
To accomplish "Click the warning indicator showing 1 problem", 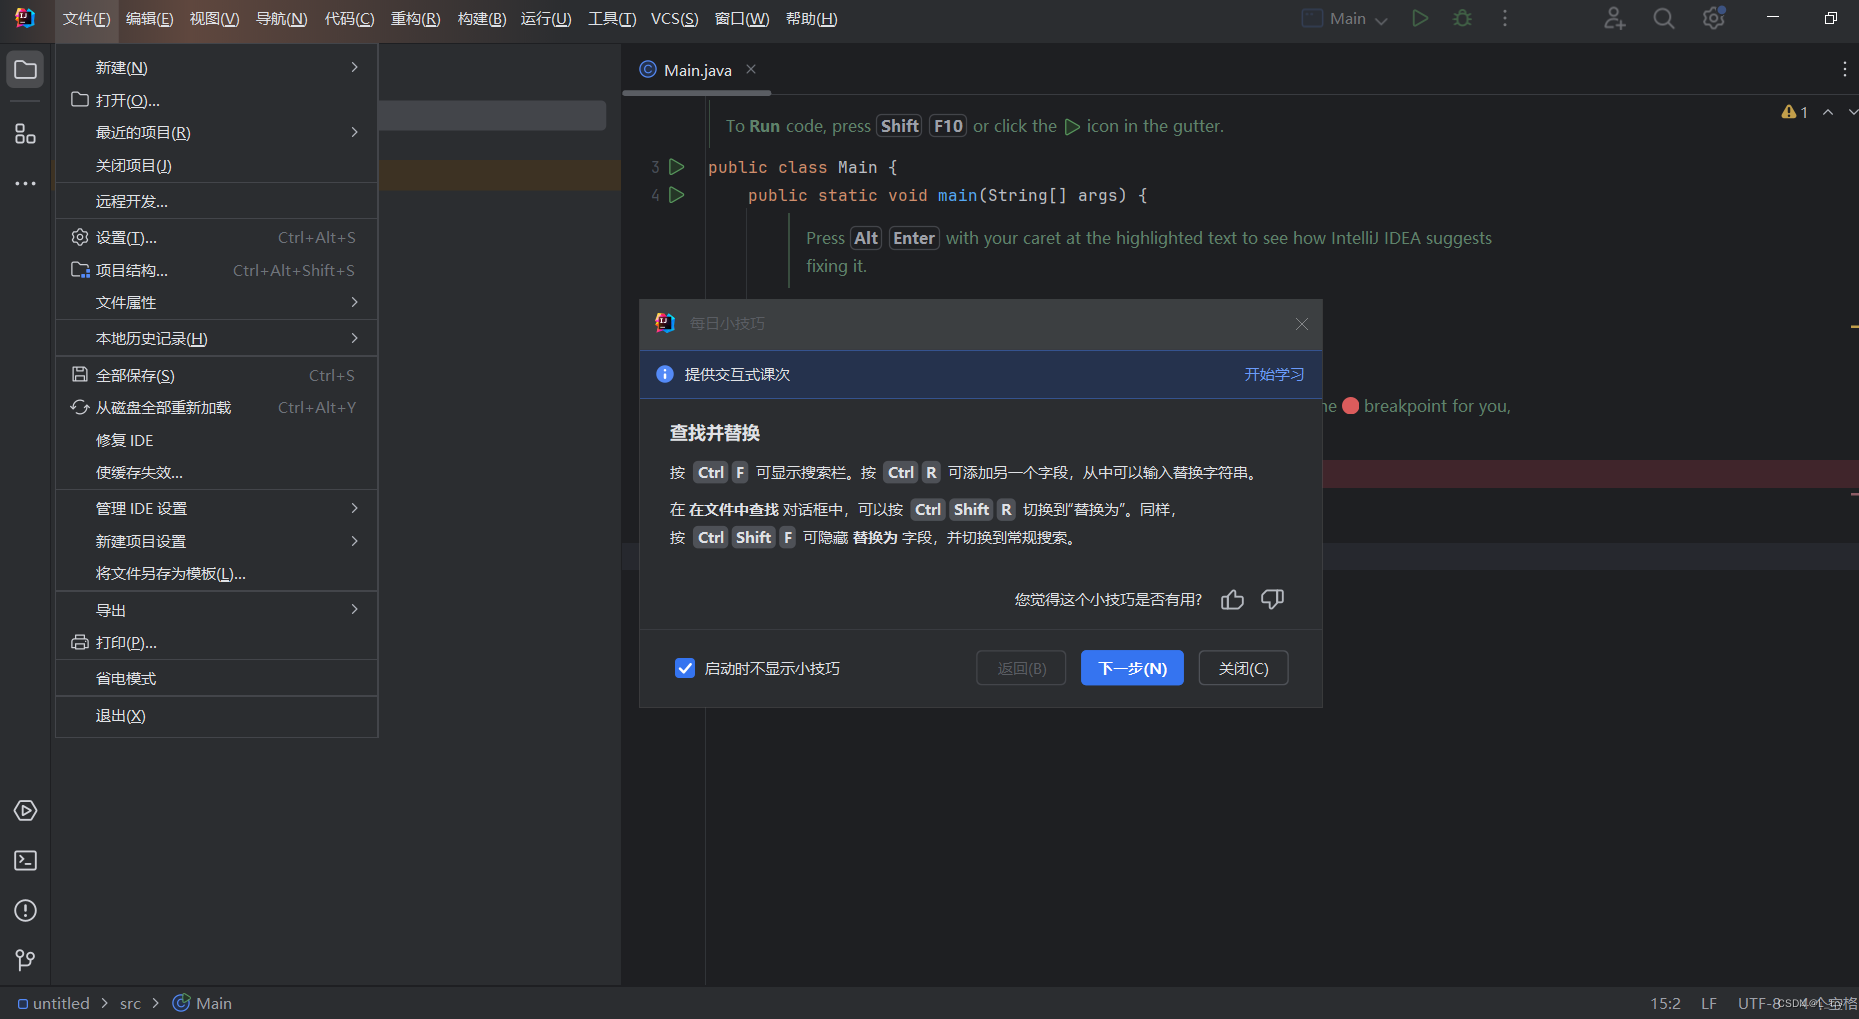I will coord(1794,112).
